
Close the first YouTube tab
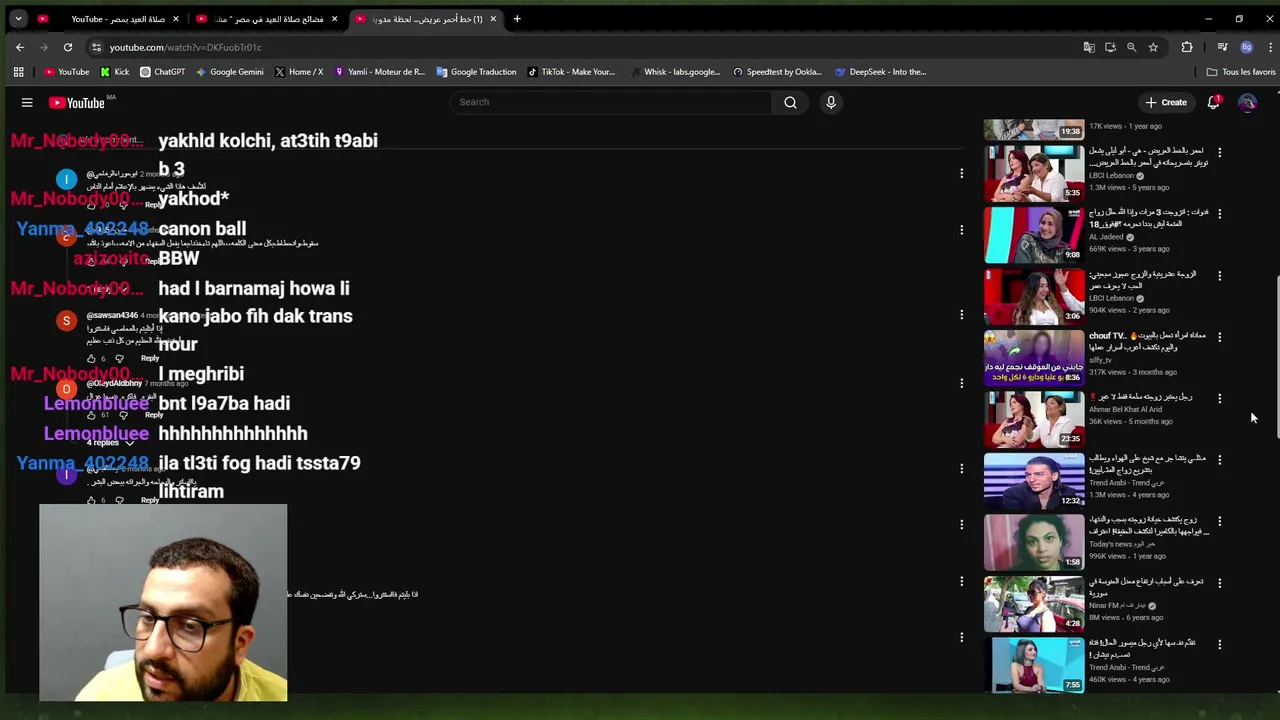coord(176,19)
